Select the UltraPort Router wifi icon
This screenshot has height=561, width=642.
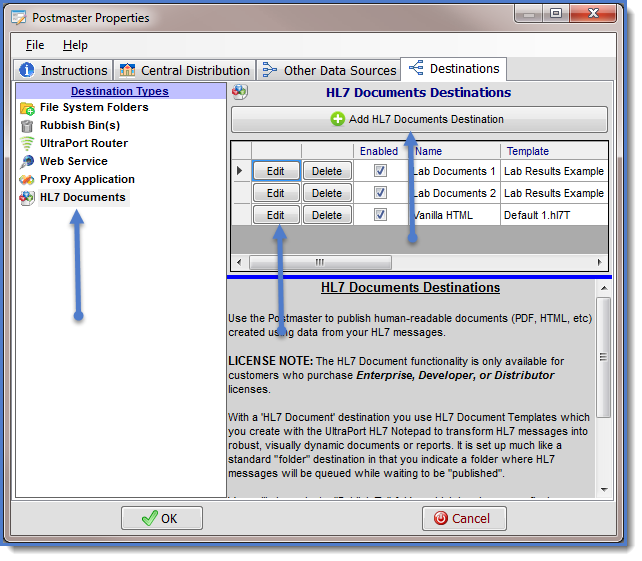pos(28,144)
